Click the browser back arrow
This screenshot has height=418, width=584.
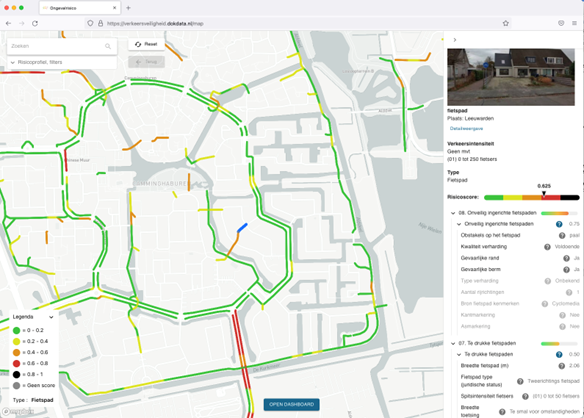[x=8, y=23]
